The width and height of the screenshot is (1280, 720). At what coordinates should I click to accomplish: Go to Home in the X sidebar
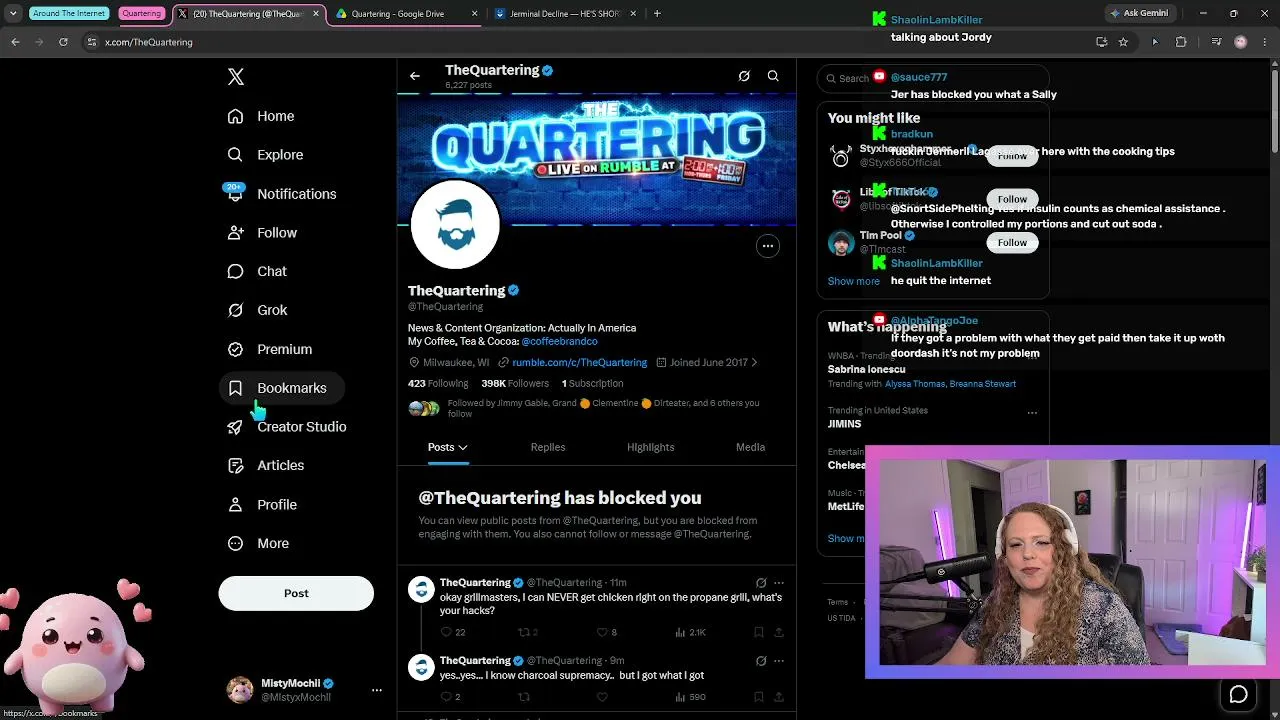[261, 116]
